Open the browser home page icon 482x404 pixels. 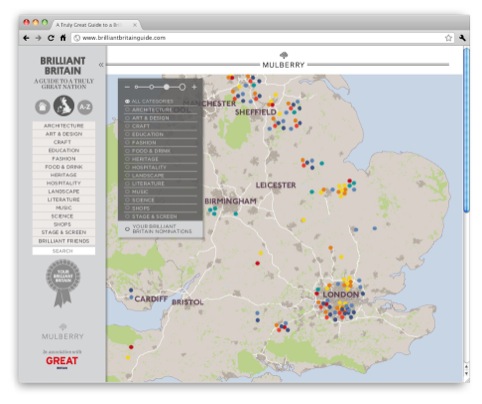[x=63, y=38]
